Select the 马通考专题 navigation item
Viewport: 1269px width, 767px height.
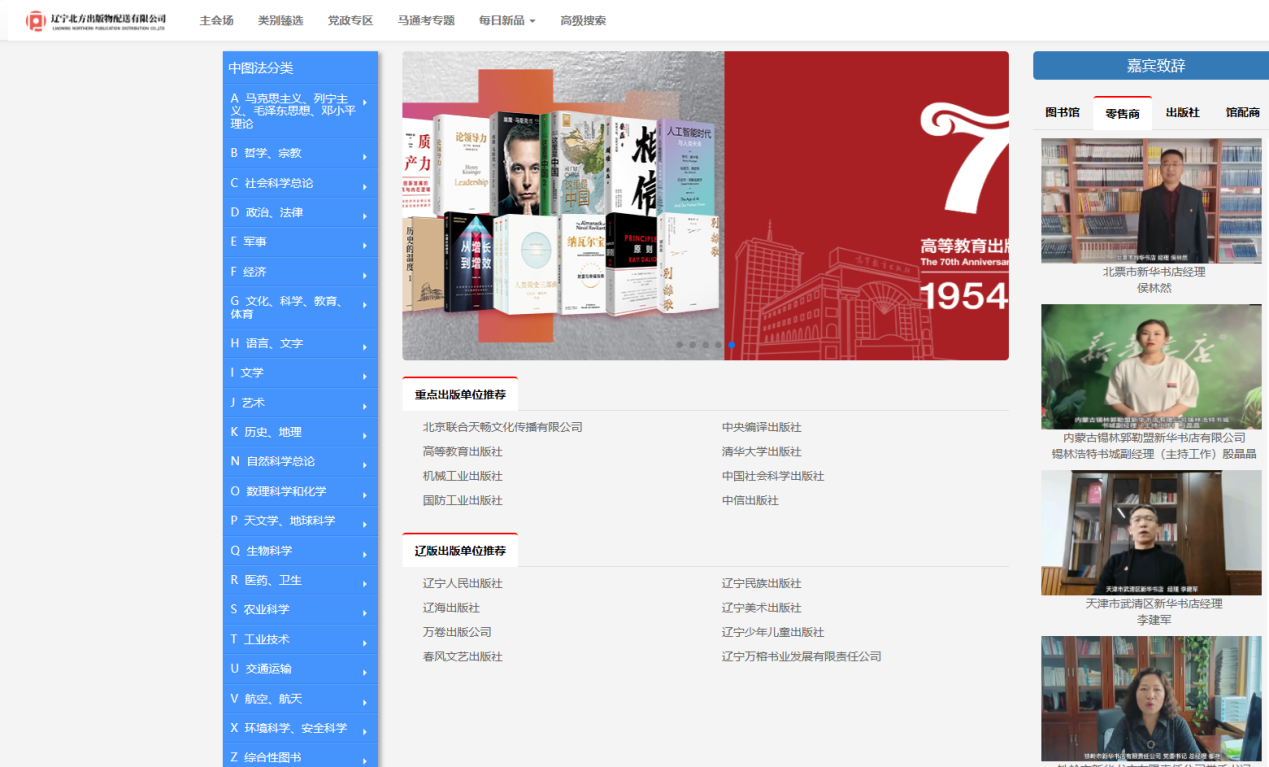[x=426, y=20]
